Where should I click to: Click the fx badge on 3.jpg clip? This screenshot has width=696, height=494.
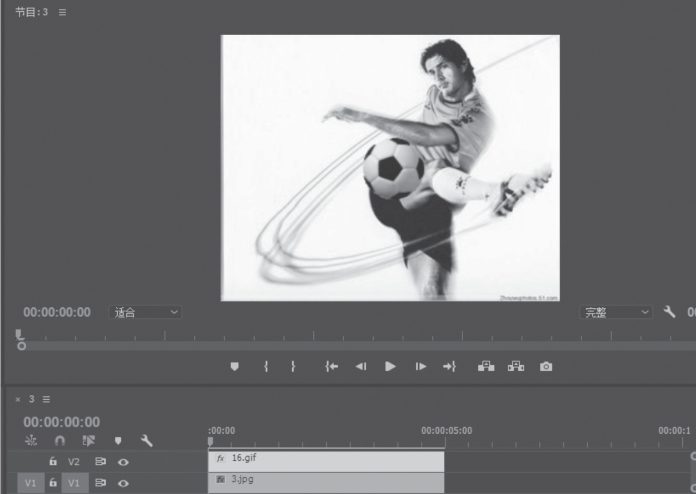[220, 479]
